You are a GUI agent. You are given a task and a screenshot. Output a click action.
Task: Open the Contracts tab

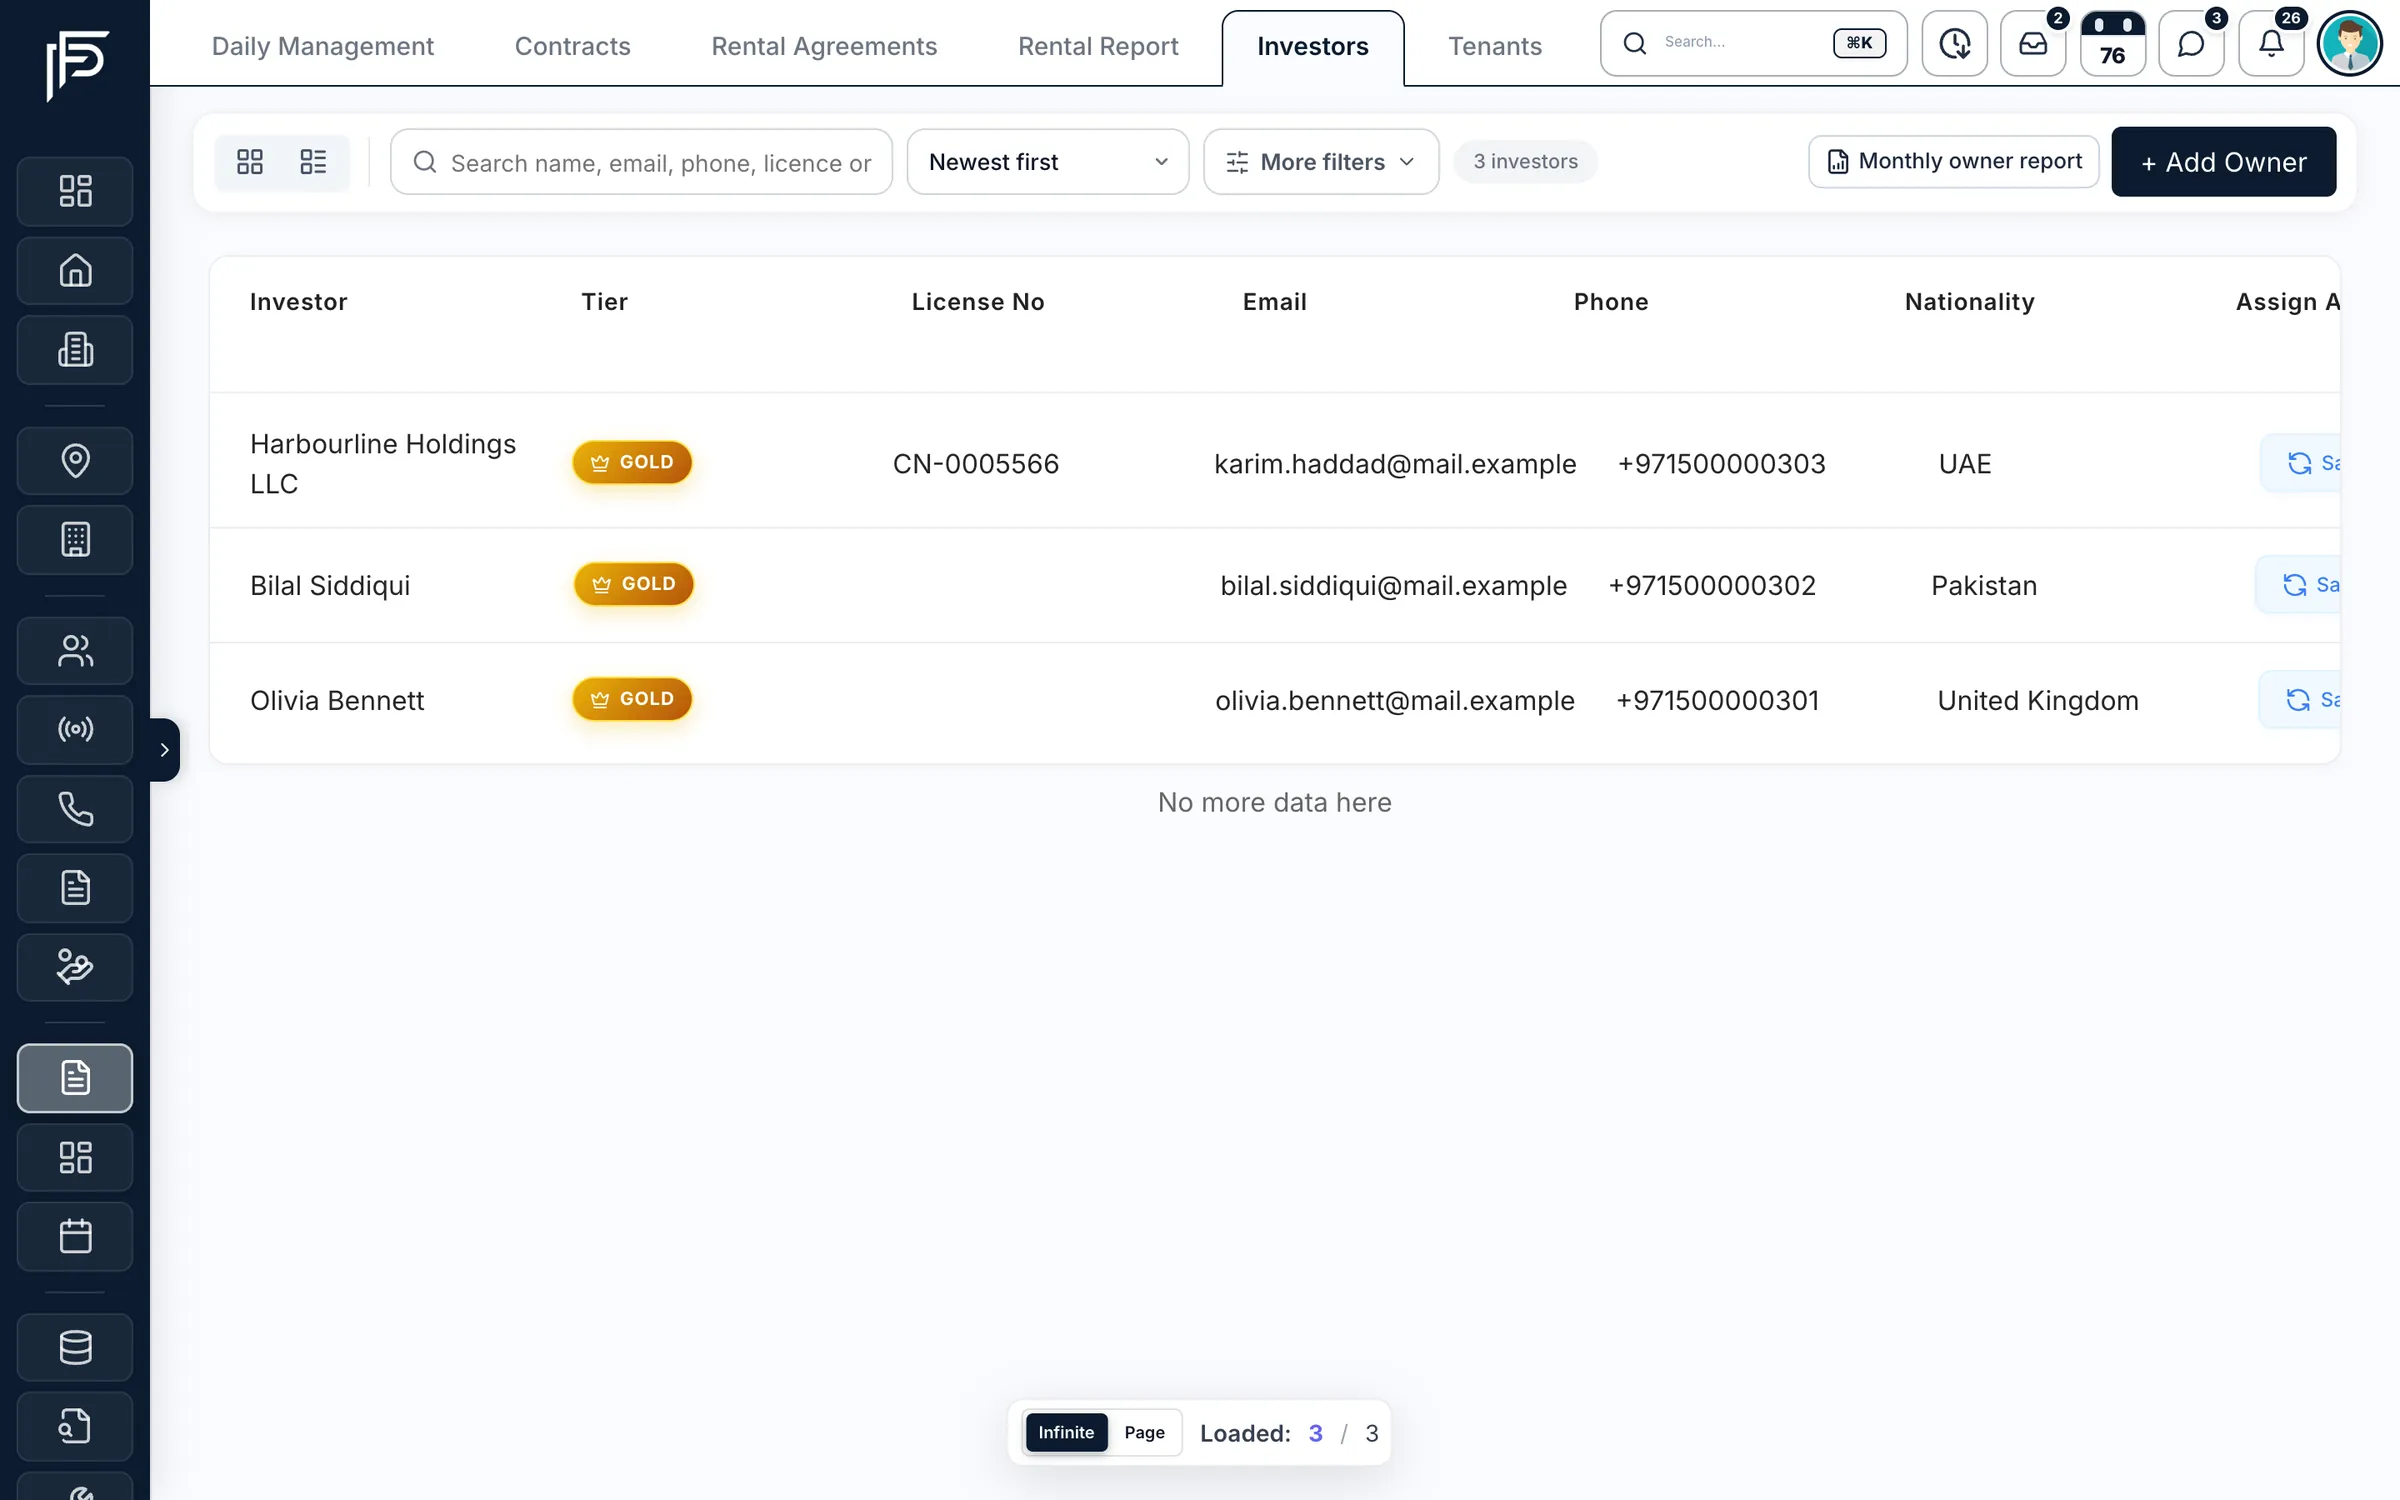(572, 46)
